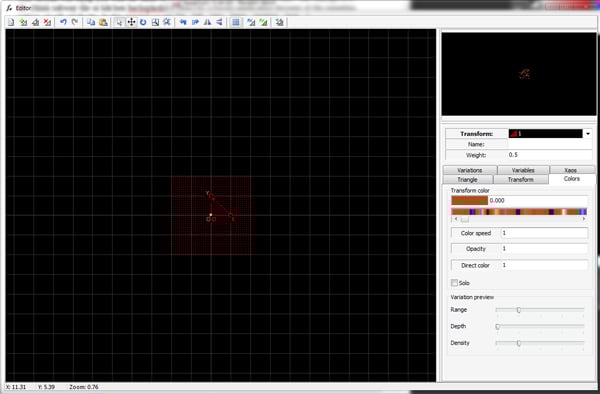
Task: Click the Weight value 0.5 field
Action: pos(550,155)
